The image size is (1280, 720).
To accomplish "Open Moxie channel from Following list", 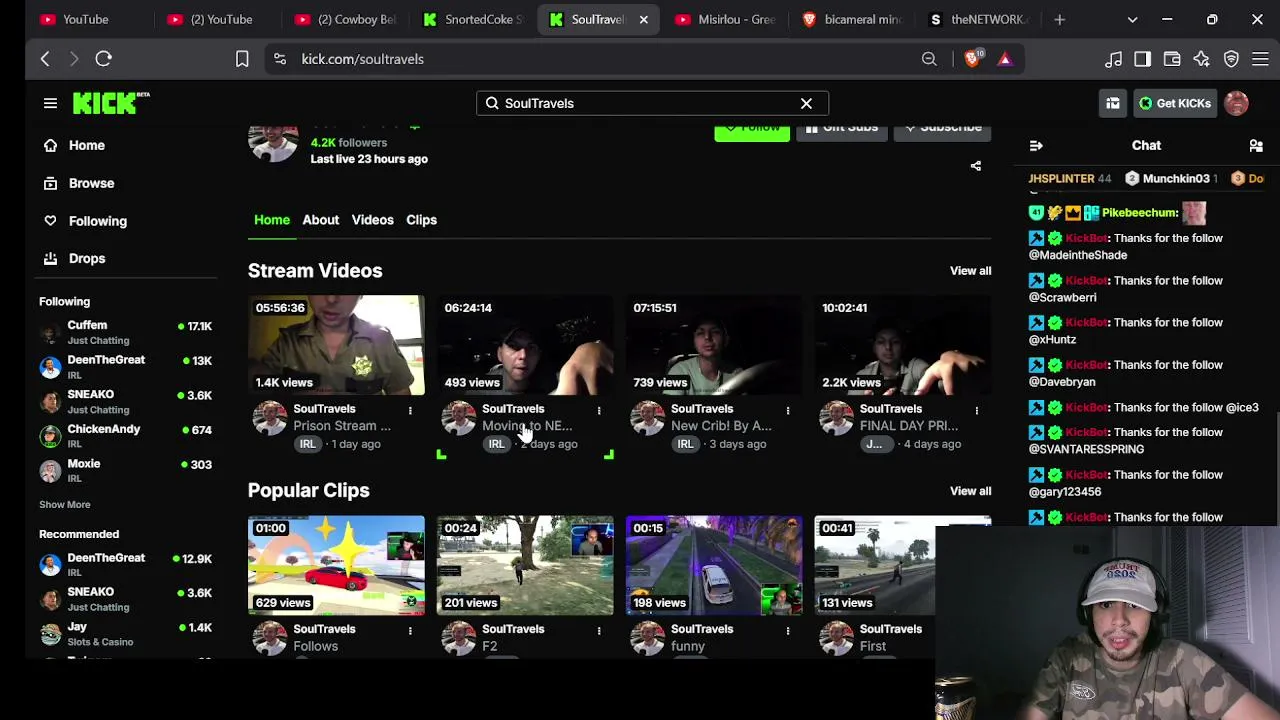I will tap(125, 470).
